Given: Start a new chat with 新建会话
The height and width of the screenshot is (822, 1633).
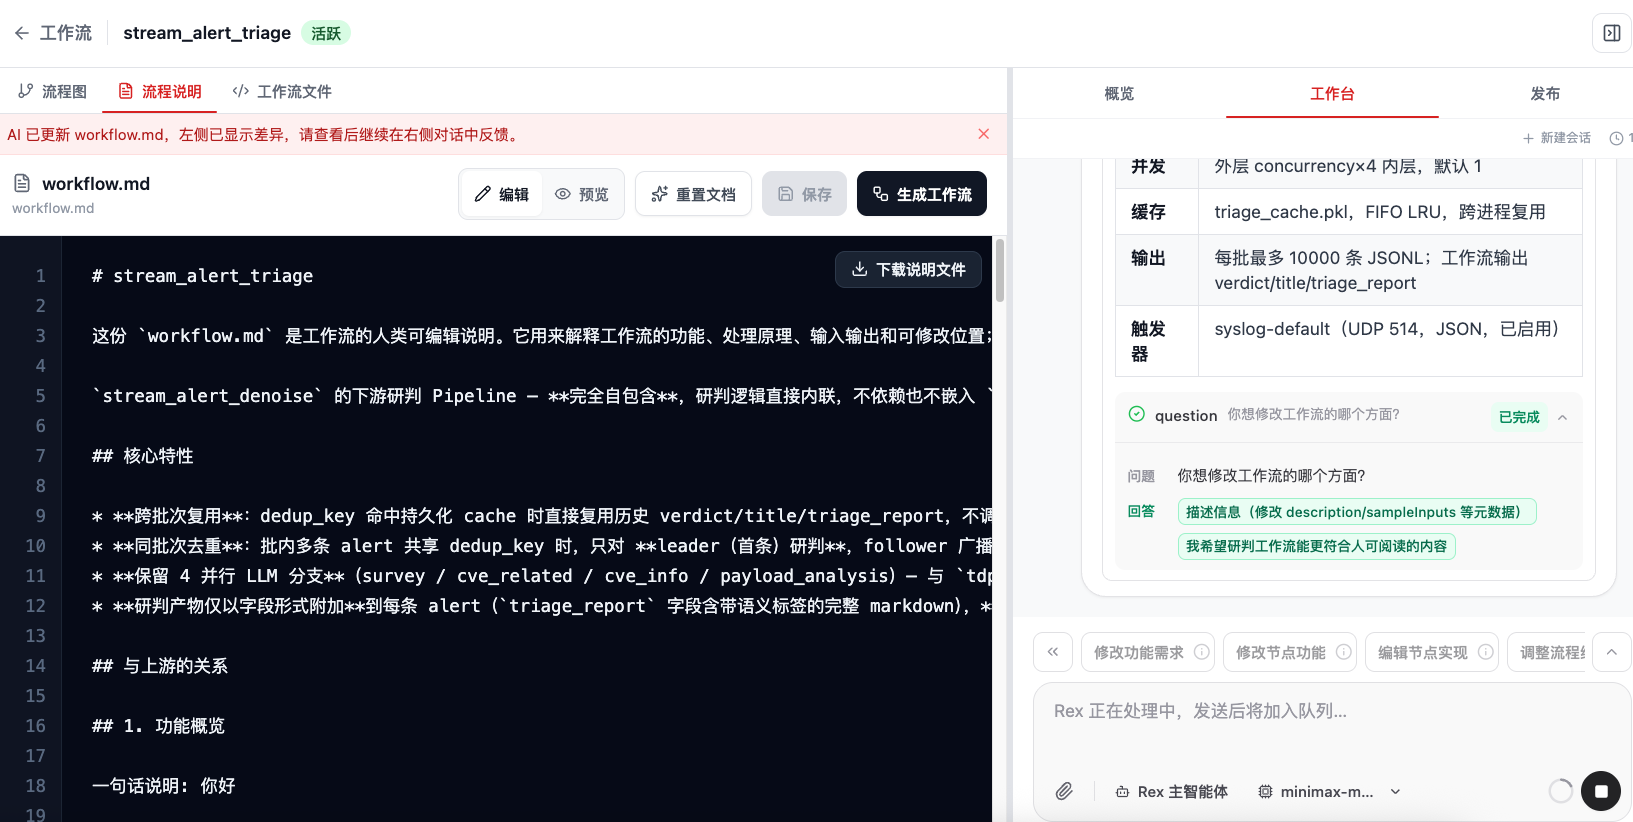Looking at the screenshot, I should 1557,138.
